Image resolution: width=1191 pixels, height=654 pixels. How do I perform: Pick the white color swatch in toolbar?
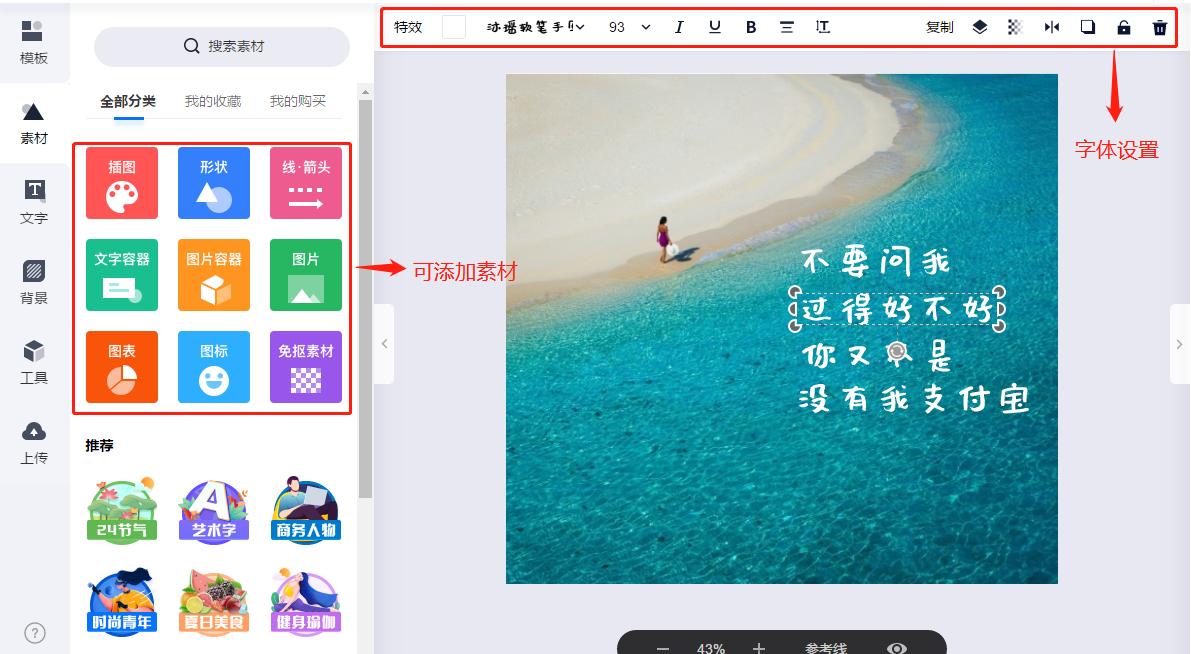pyautogui.click(x=454, y=27)
